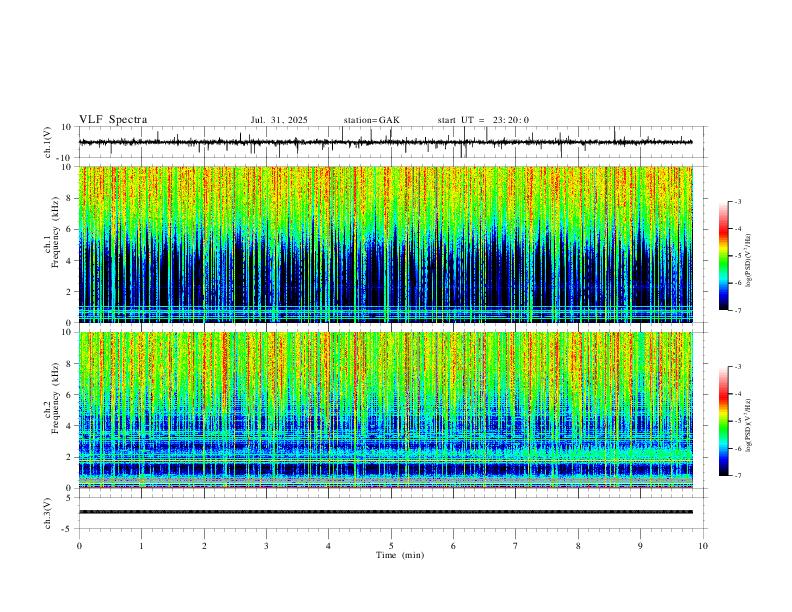This screenshot has height=612, width=792.
Task: Click time axis tick label 10
Action: [x=703, y=546]
